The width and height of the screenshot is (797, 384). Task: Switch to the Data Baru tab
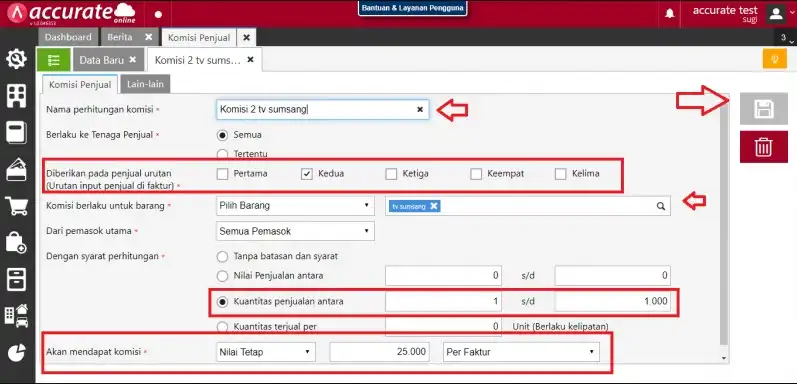click(x=102, y=60)
